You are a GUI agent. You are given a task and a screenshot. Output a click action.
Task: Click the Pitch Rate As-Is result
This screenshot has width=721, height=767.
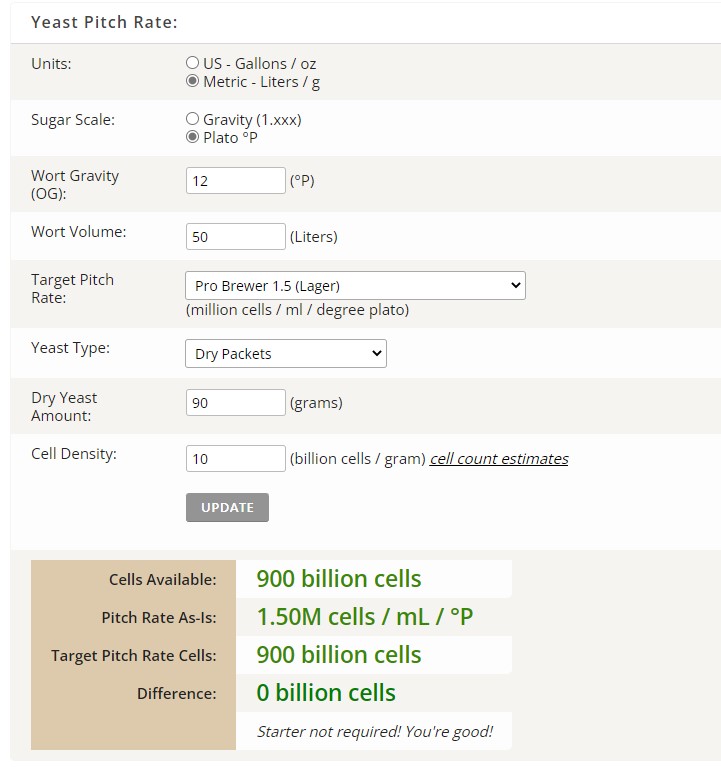pyautogui.click(x=365, y=617)
